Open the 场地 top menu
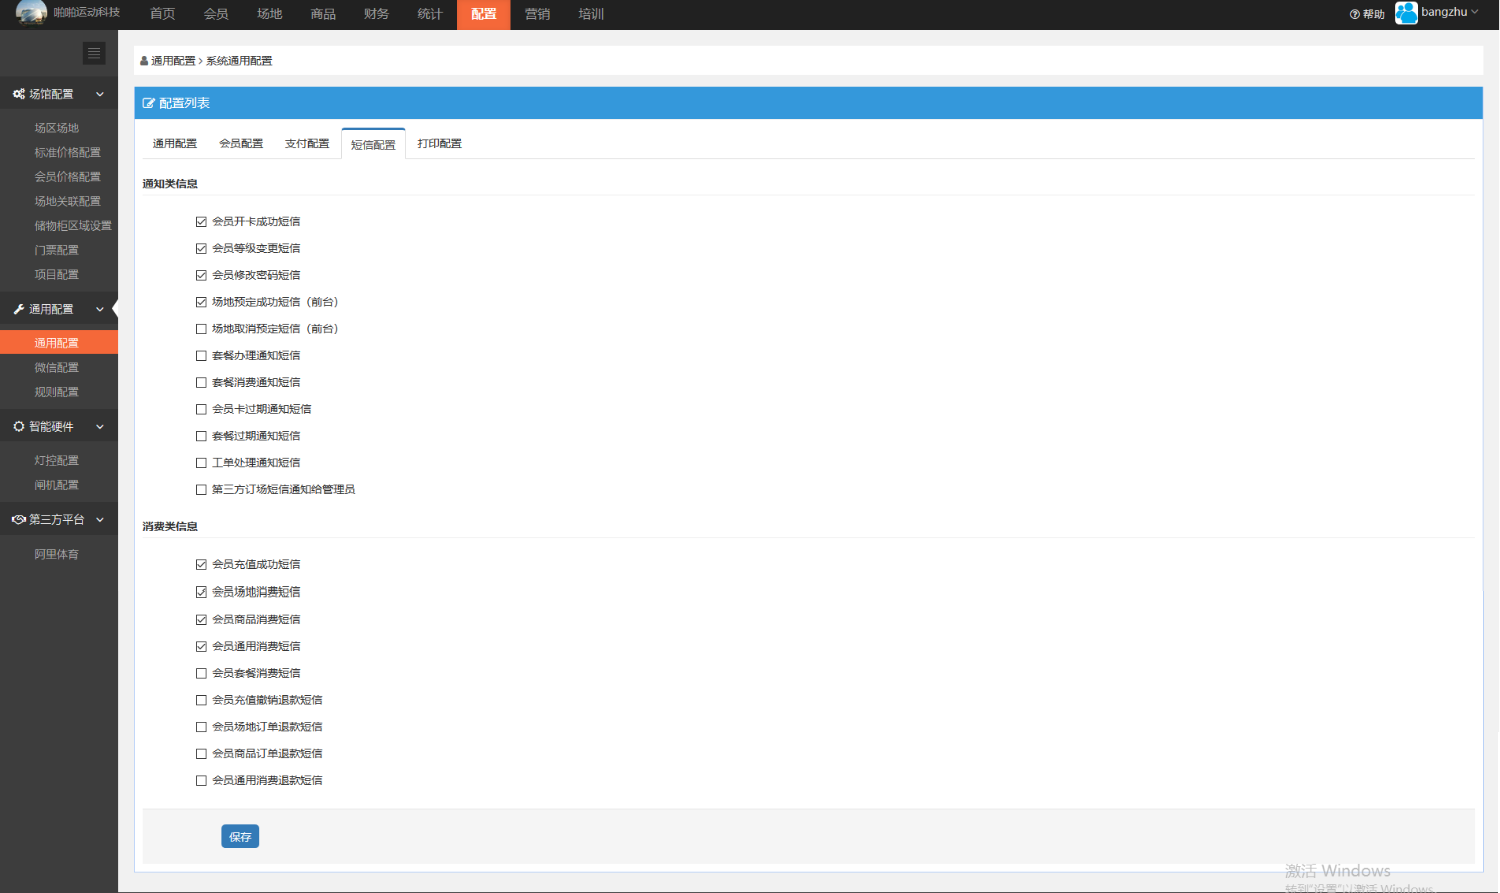 pos(270,14)
